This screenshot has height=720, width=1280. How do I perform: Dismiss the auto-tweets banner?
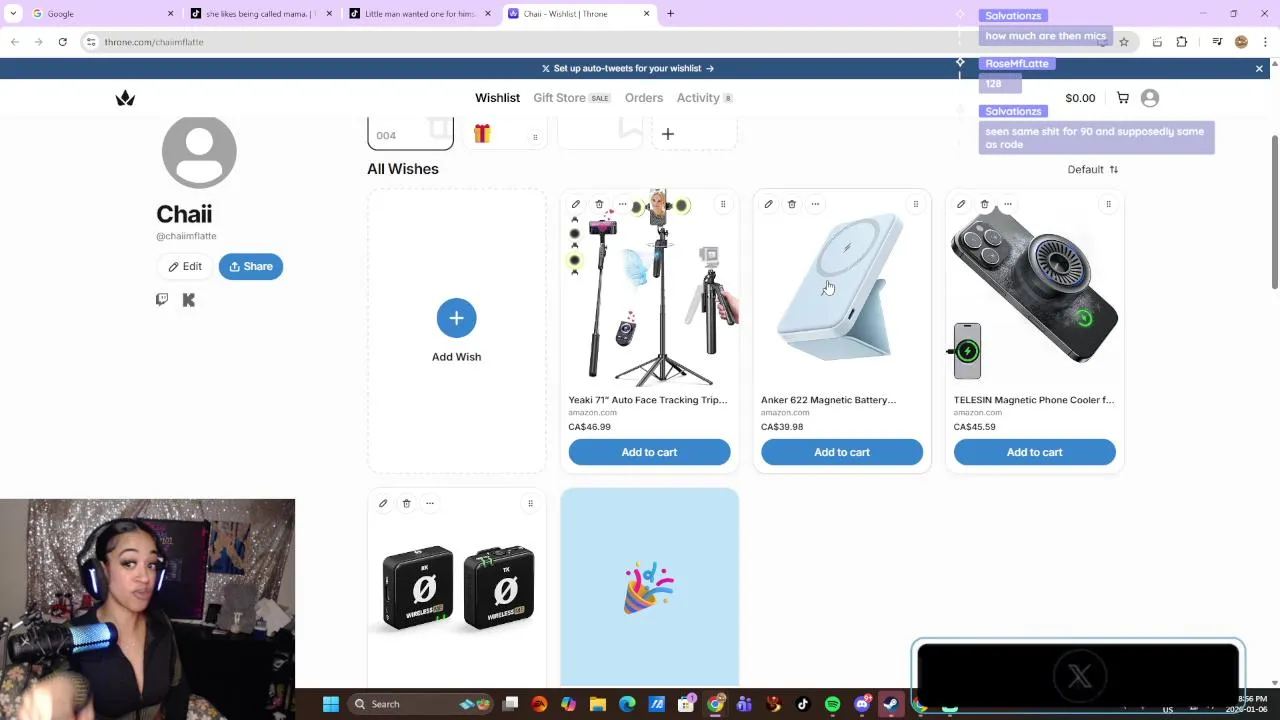pos(1259,68)
